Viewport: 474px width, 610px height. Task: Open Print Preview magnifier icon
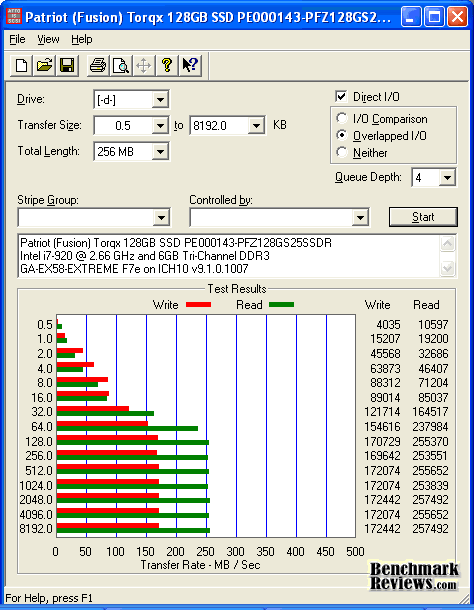click(121, 65)
